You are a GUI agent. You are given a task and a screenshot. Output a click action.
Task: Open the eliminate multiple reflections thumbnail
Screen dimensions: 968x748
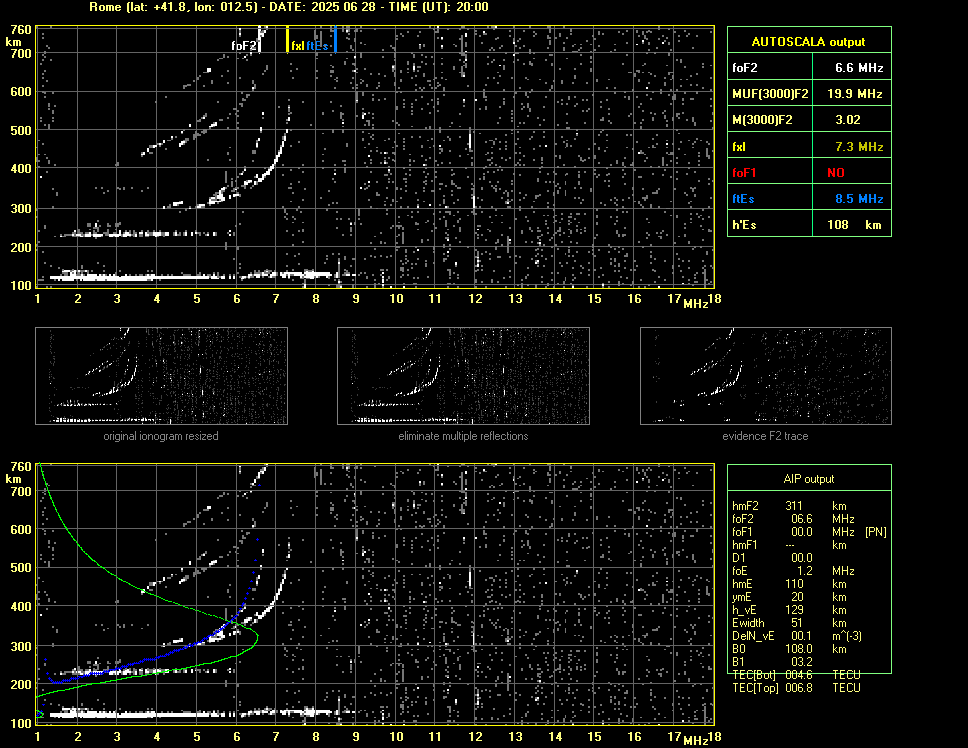463,376
